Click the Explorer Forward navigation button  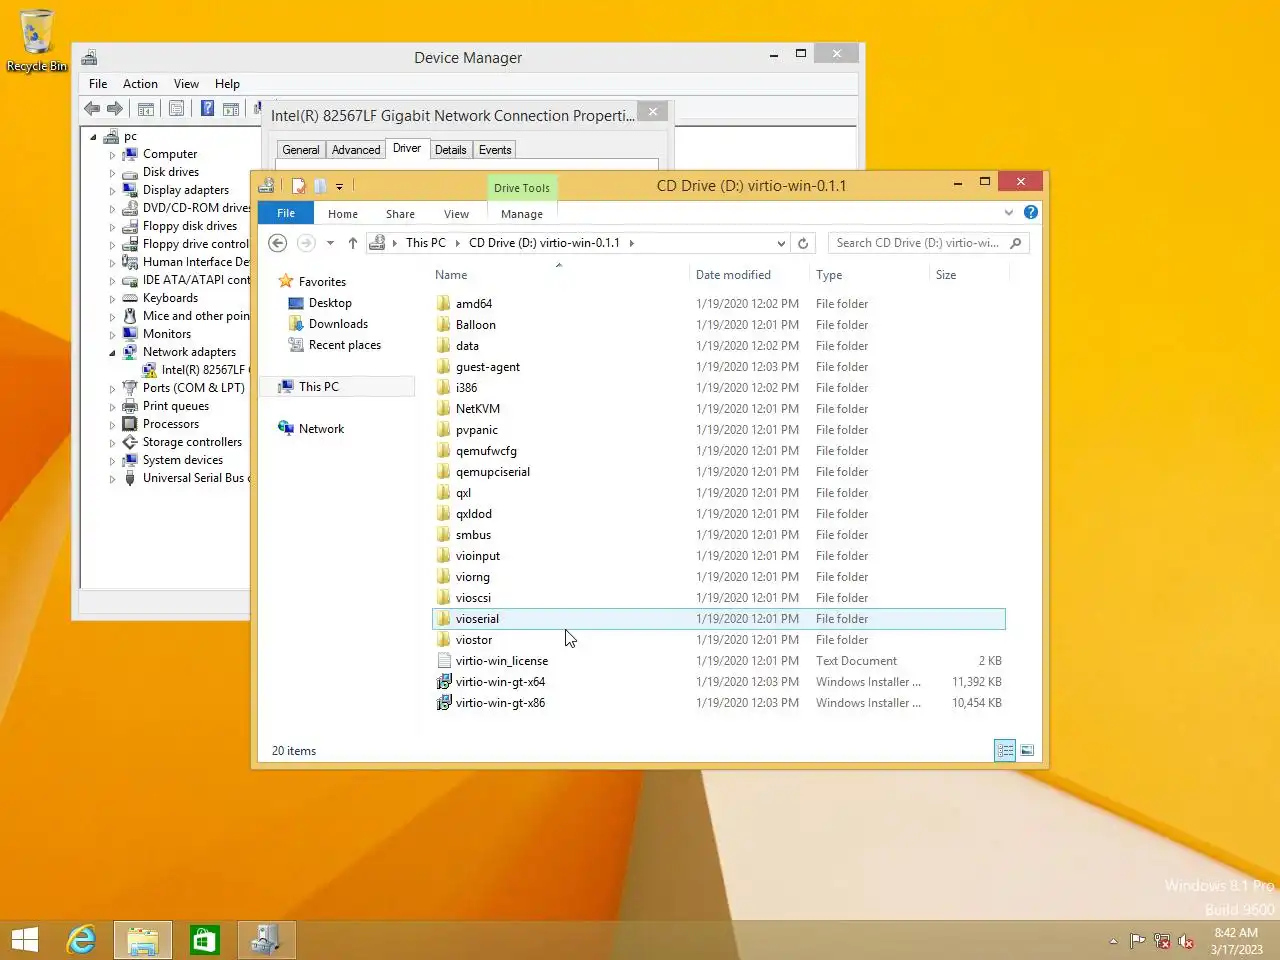(x=306, y=243)
